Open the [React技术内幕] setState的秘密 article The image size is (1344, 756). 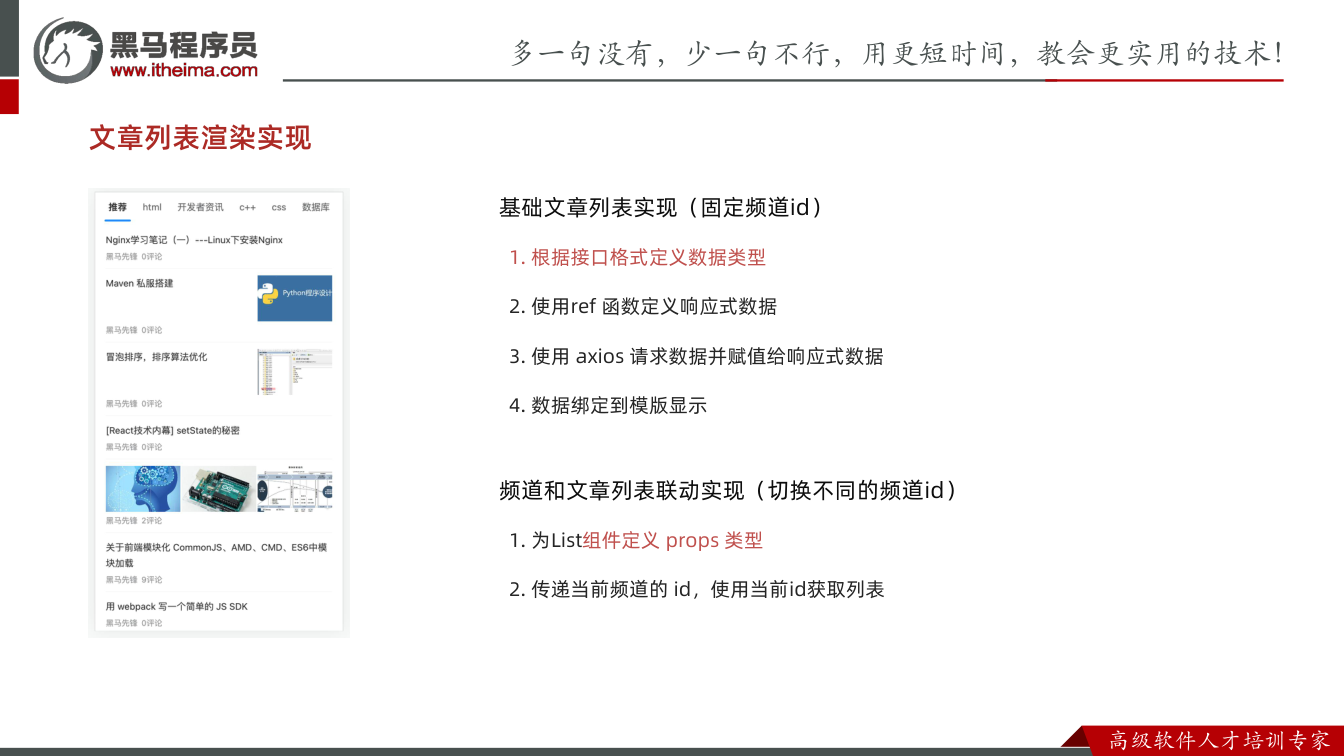pyautogui.click(x=172, y=430)
